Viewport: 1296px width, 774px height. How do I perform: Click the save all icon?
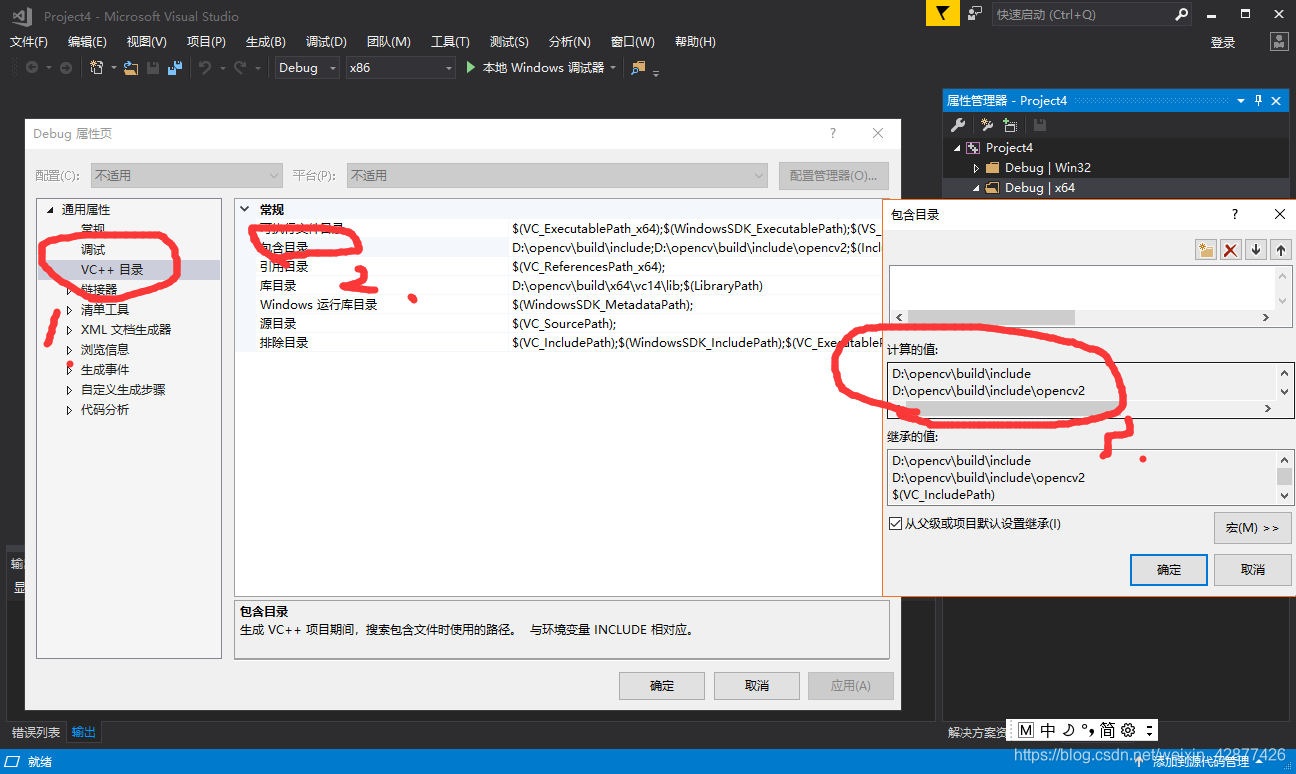tap(175, 68)
